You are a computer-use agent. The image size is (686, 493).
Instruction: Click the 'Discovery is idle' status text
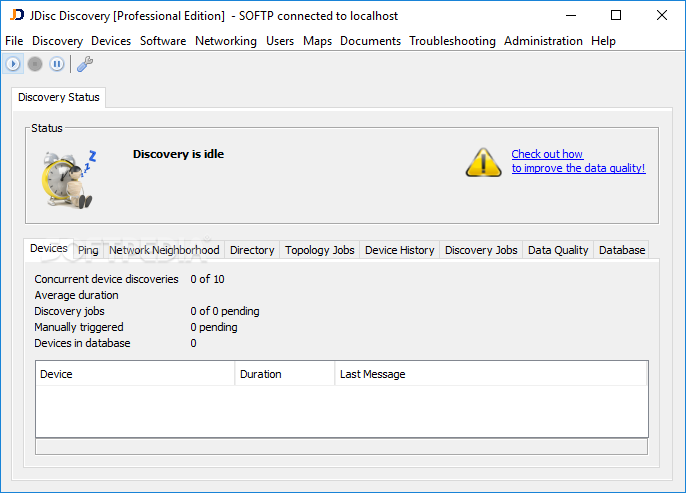click(x=178, y=154)
